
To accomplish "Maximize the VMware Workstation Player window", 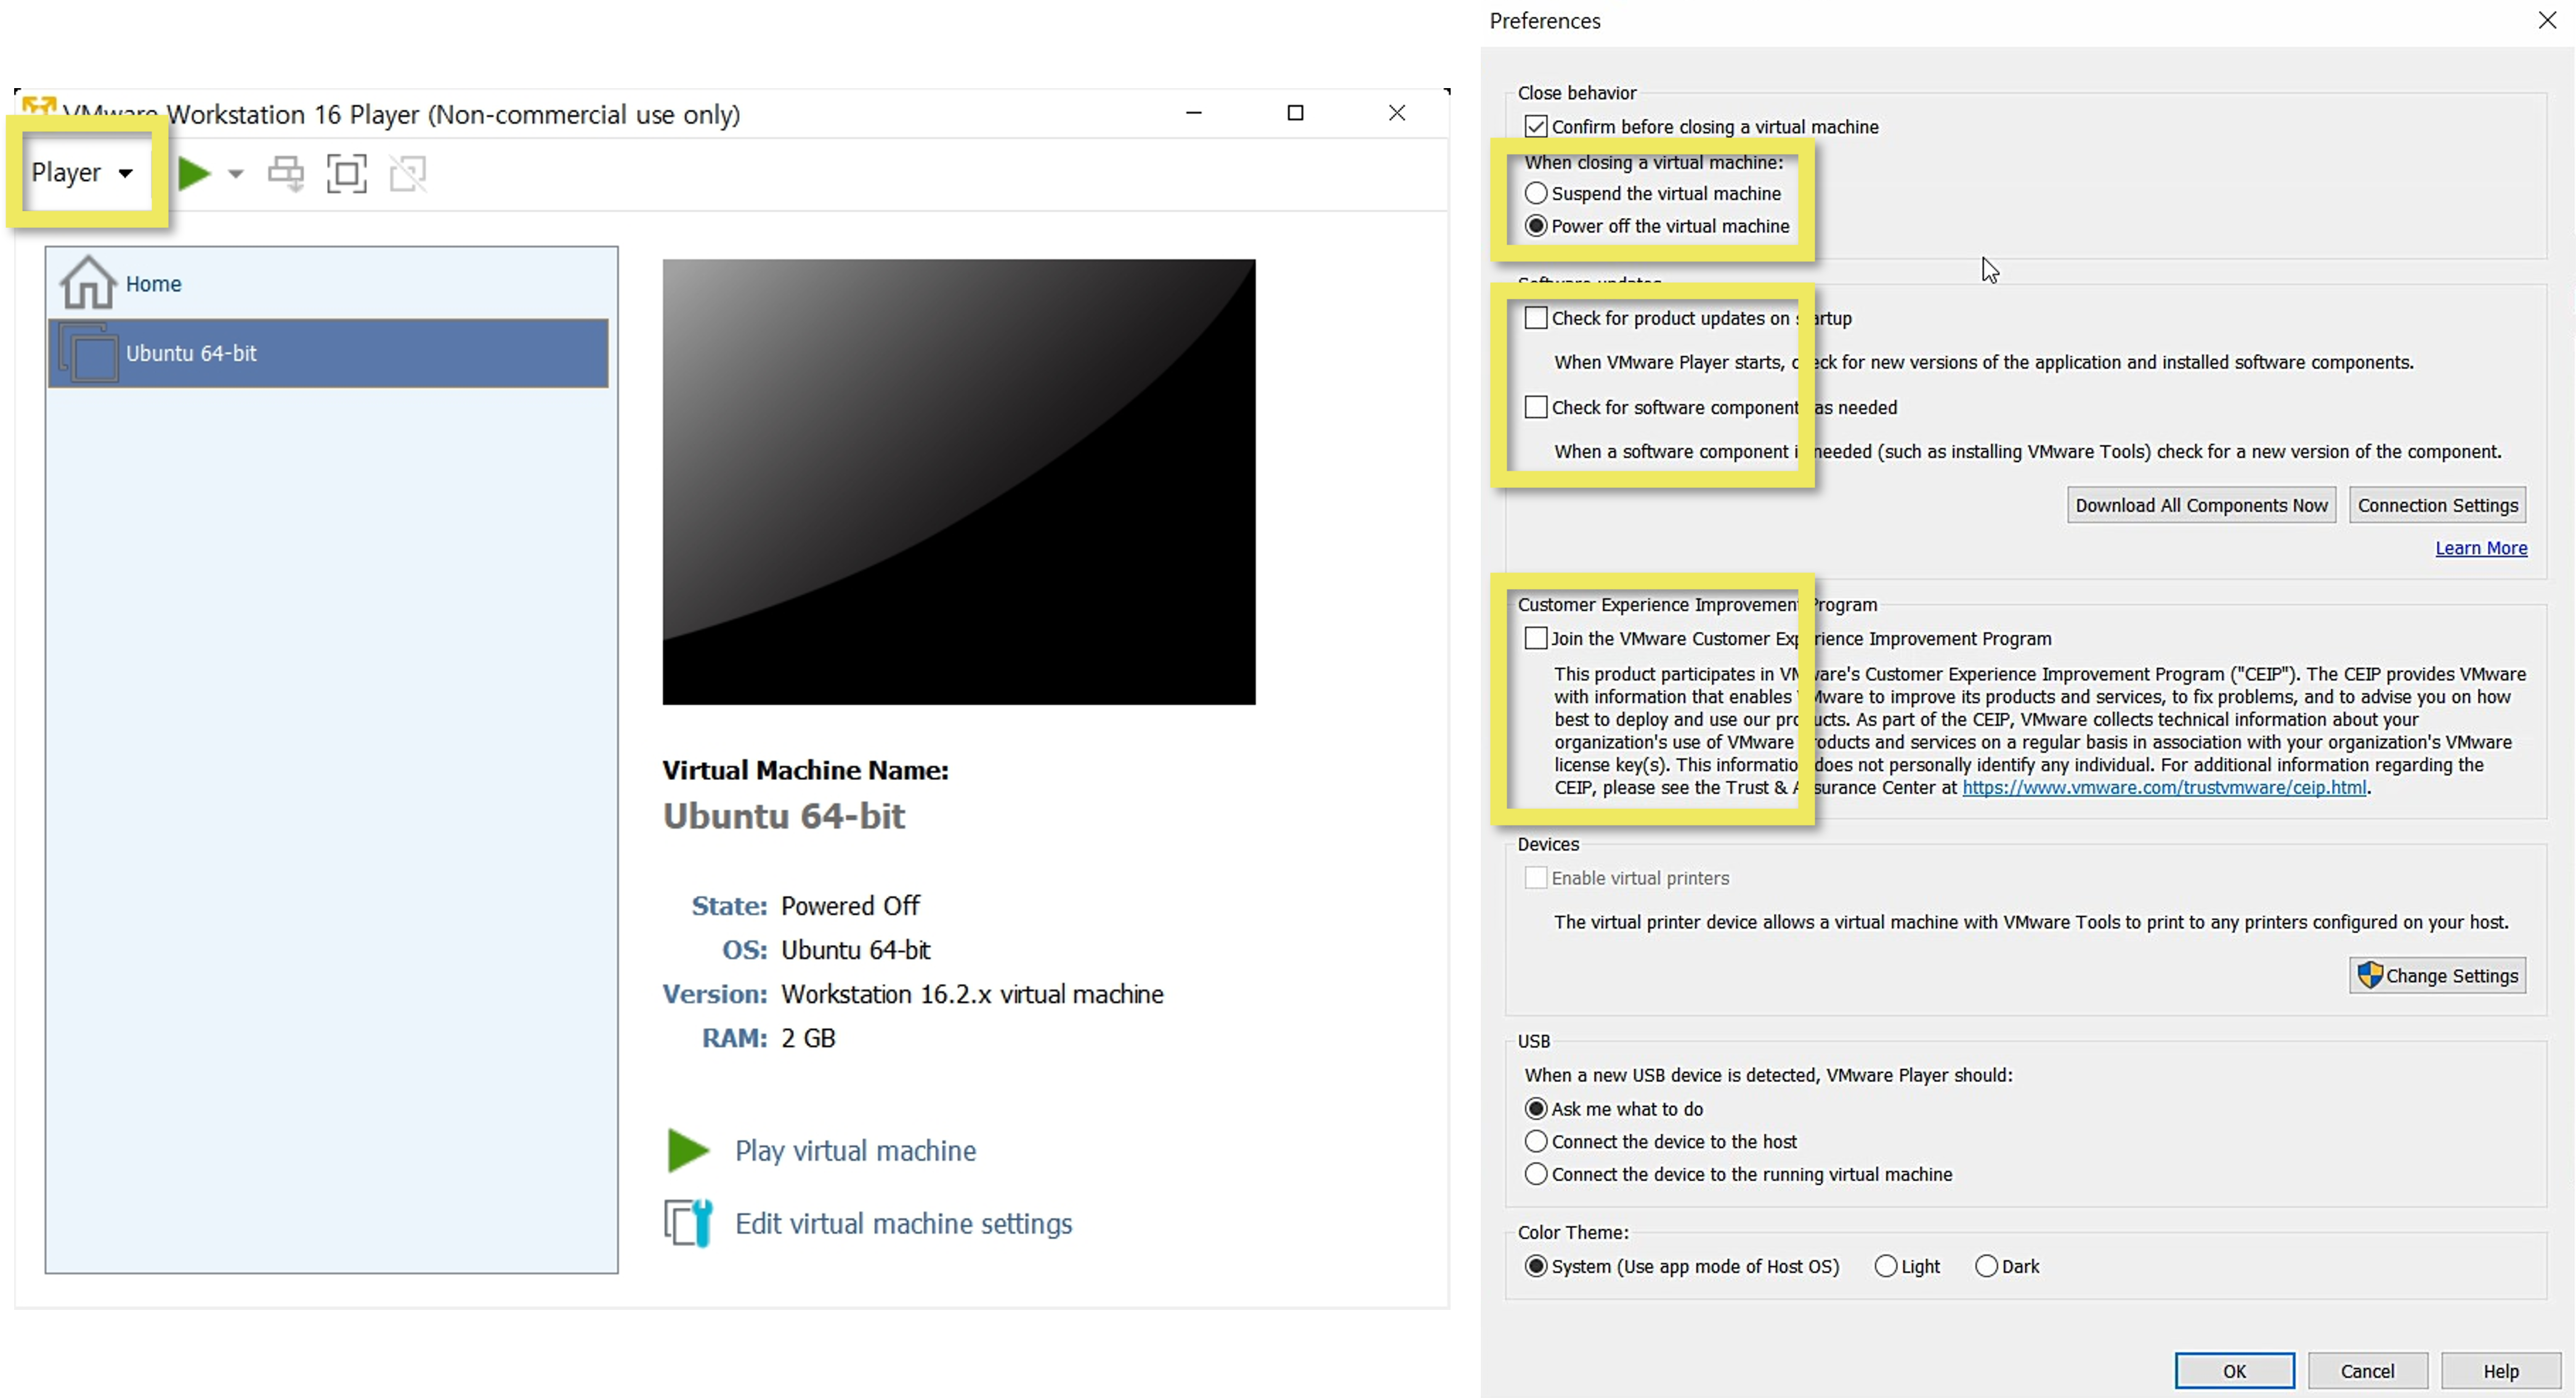I will tap(1295, 113).
